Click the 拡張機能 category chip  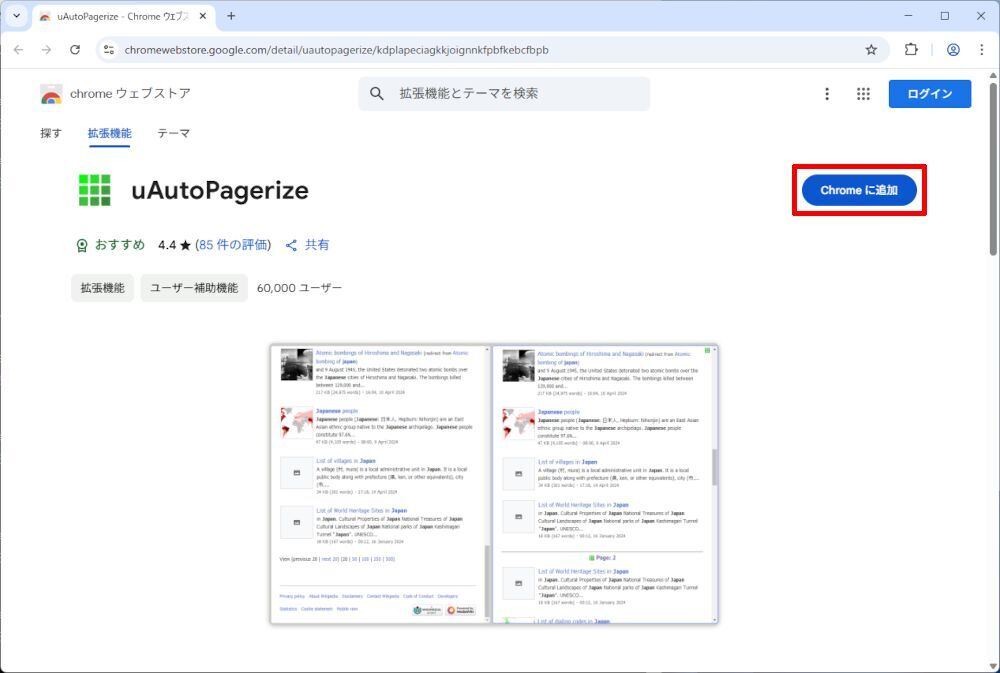103,288
